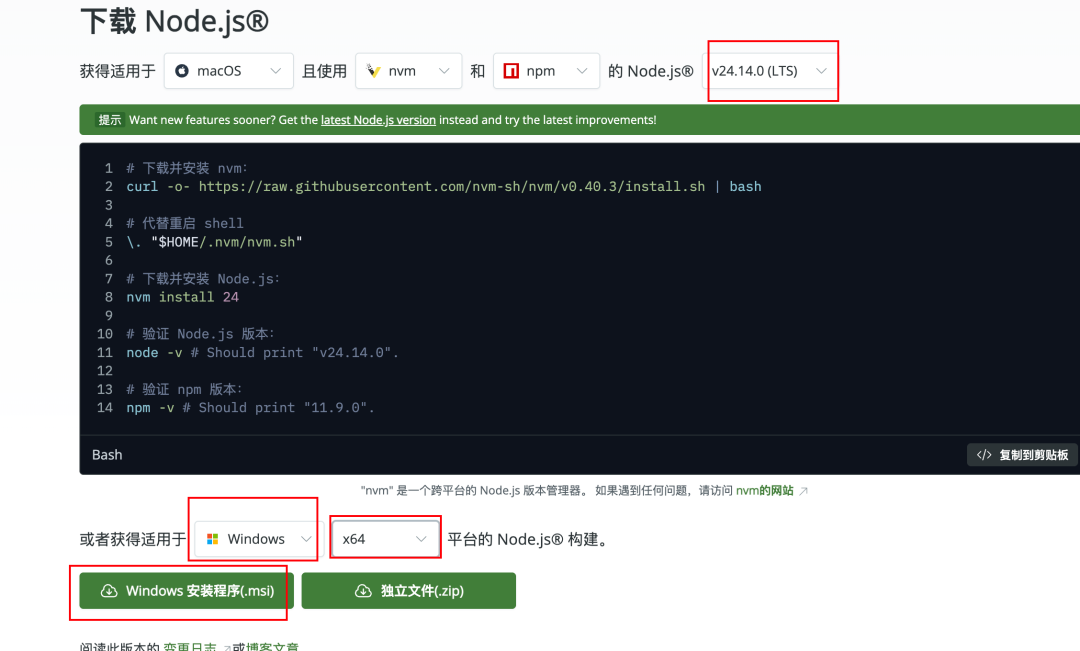Click the node -v verification line
This screenshot has width=1080, height=651.
pyautogui.click(x=262, y=353)
